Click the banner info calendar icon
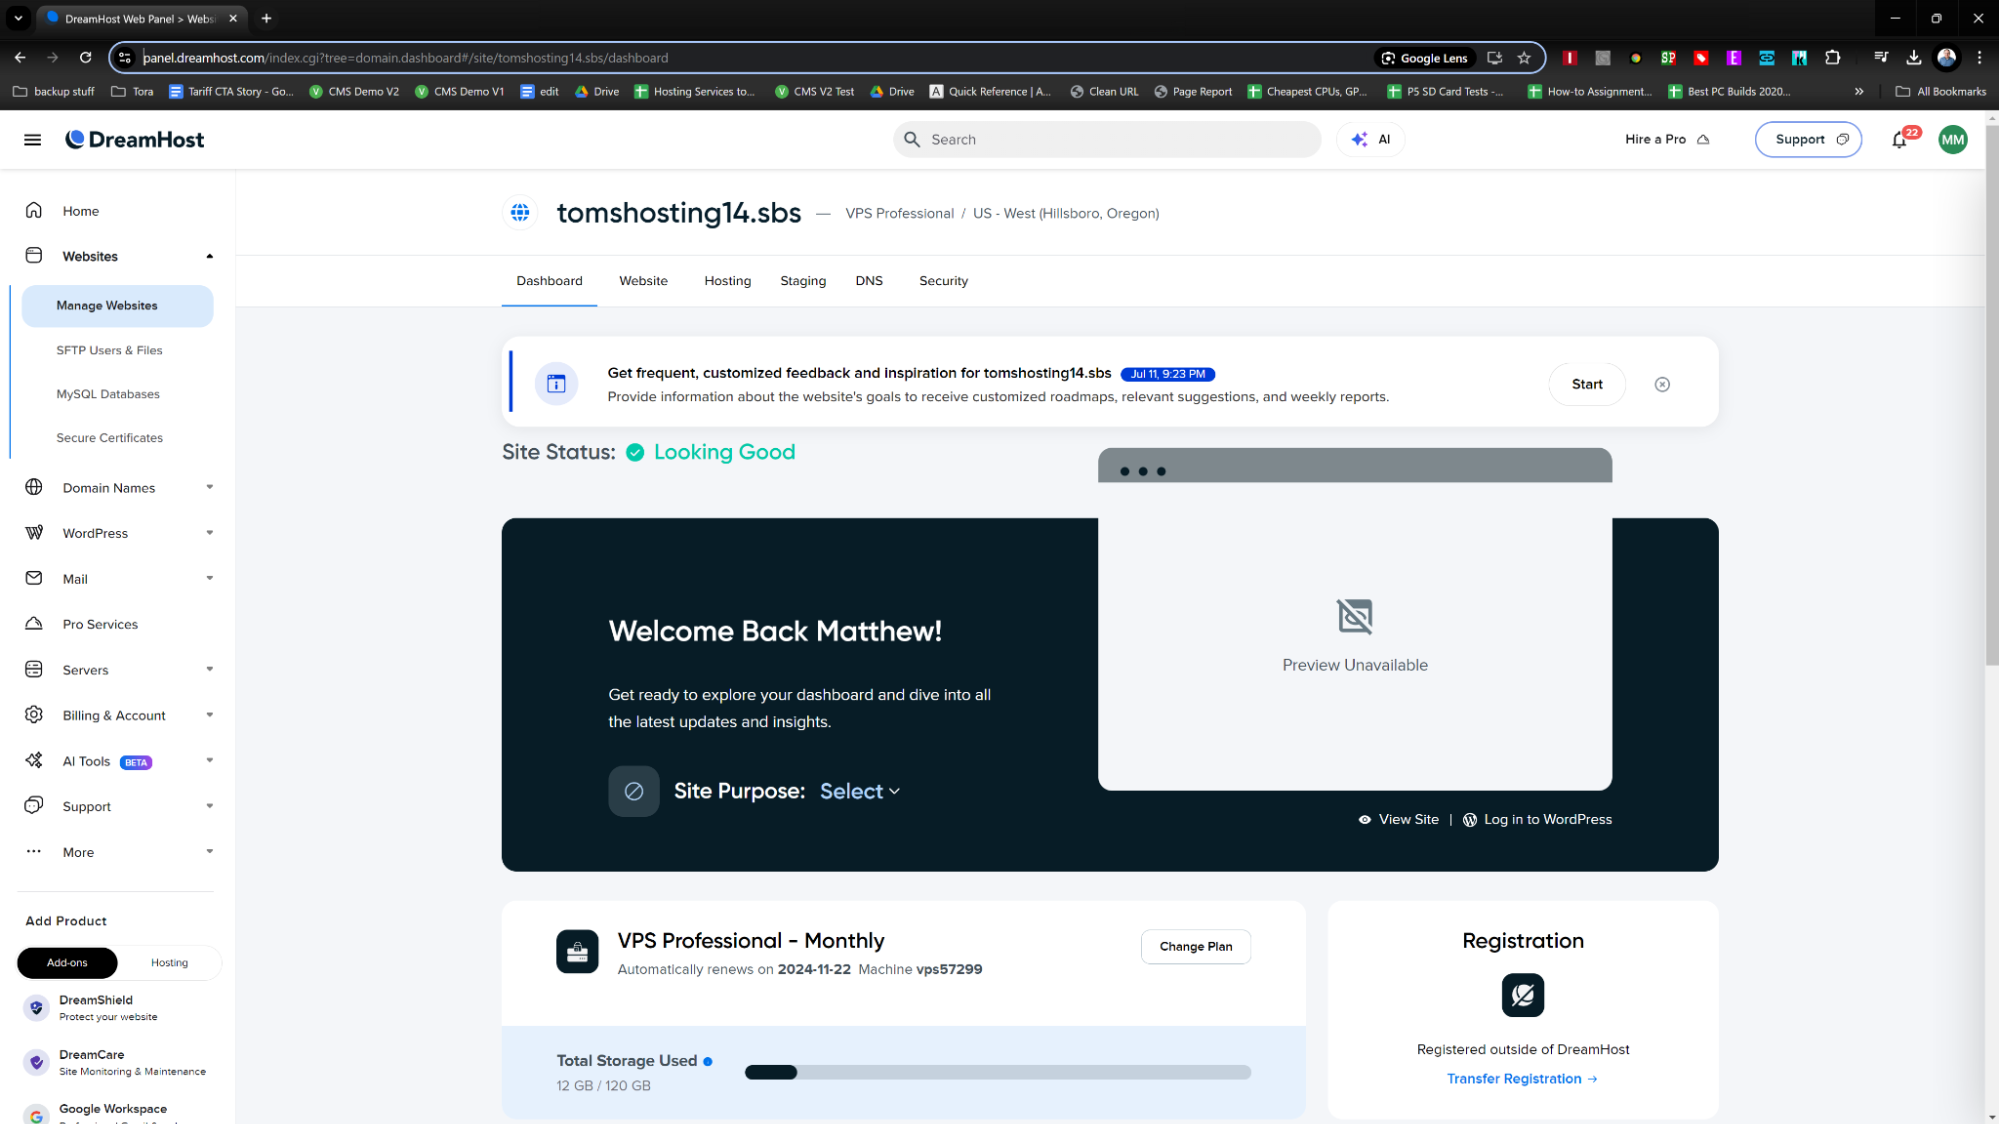This screenshot has height=1125, width=1999. point(556,384)
